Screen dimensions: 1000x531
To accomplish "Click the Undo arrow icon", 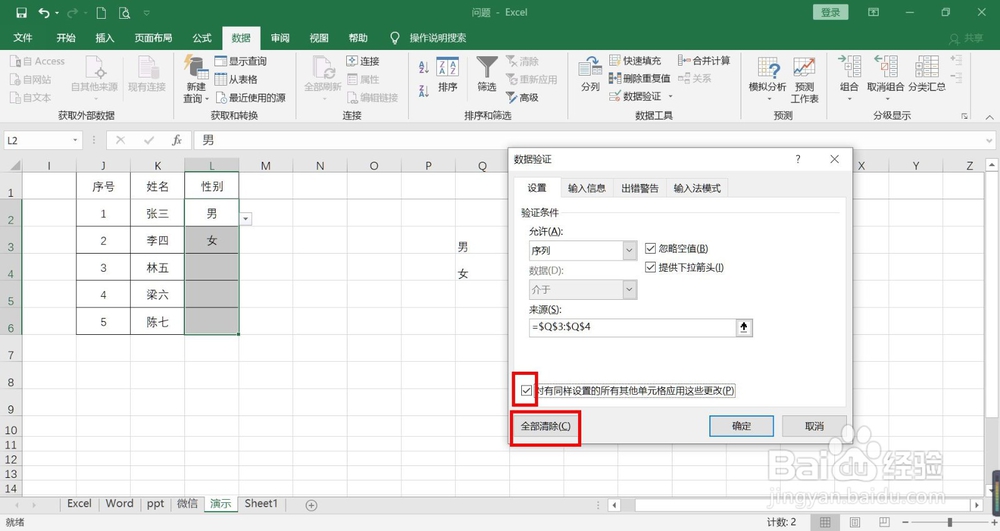I will [44, 12].
